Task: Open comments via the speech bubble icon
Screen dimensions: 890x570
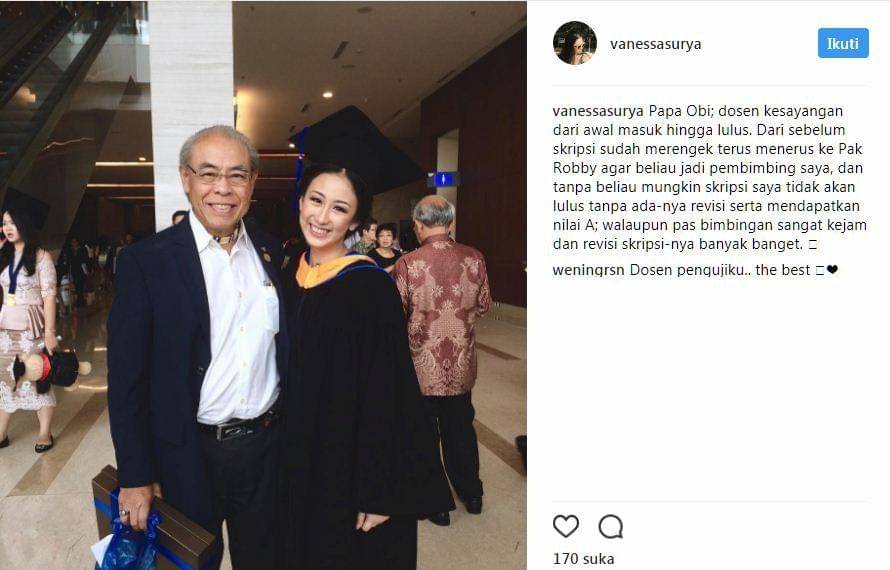Action: point(611,527)
